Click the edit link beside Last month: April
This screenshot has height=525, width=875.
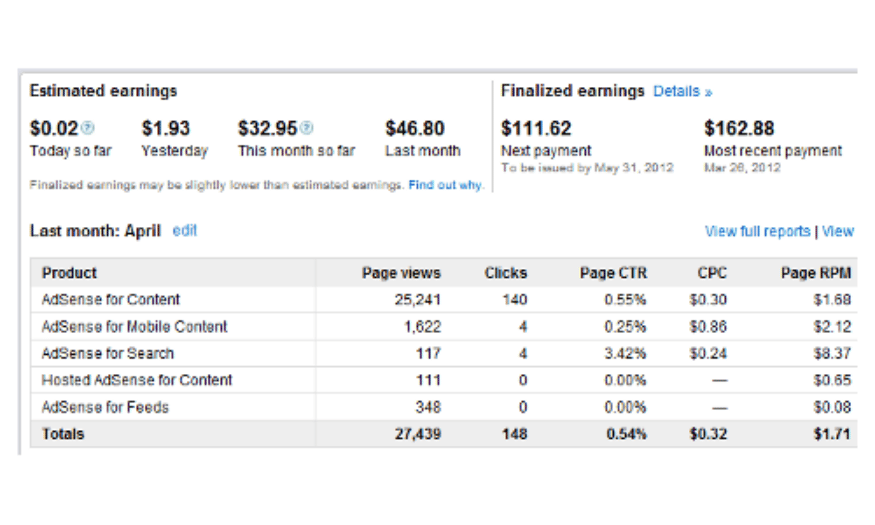185,230
